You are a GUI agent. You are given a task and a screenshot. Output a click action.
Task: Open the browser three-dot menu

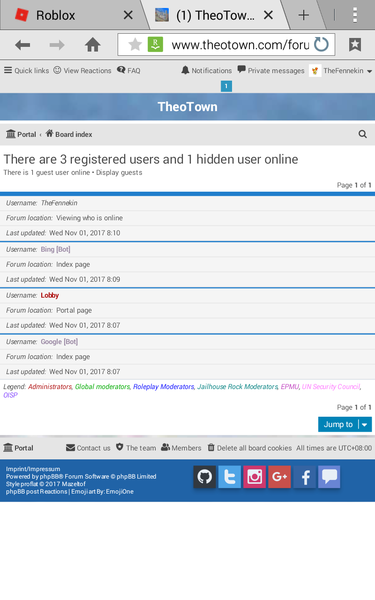[x=355, y=15]
